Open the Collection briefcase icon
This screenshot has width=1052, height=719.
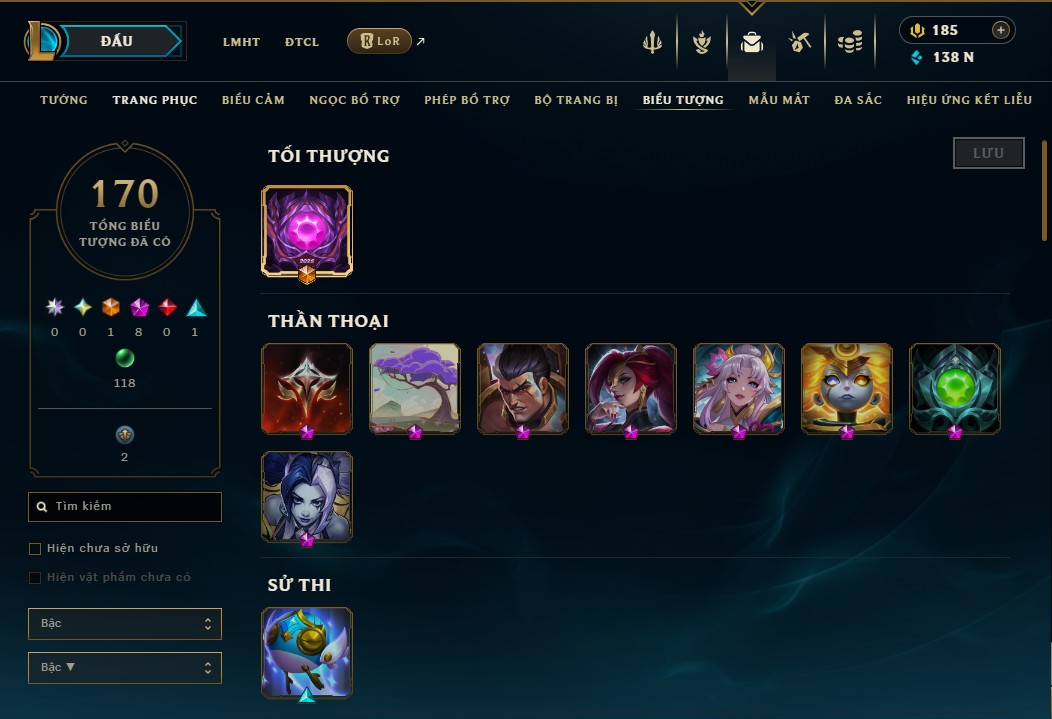(751, 42)
